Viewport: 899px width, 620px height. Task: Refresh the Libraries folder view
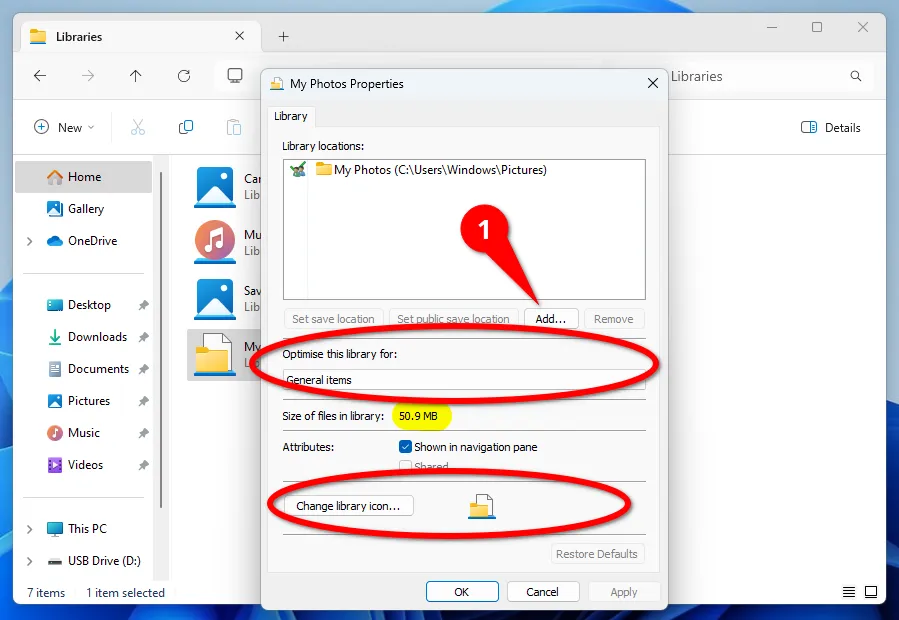coord(184,76)
